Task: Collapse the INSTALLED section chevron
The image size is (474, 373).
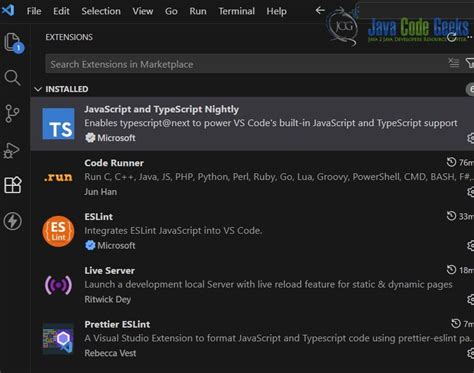Action: point(38,89)
